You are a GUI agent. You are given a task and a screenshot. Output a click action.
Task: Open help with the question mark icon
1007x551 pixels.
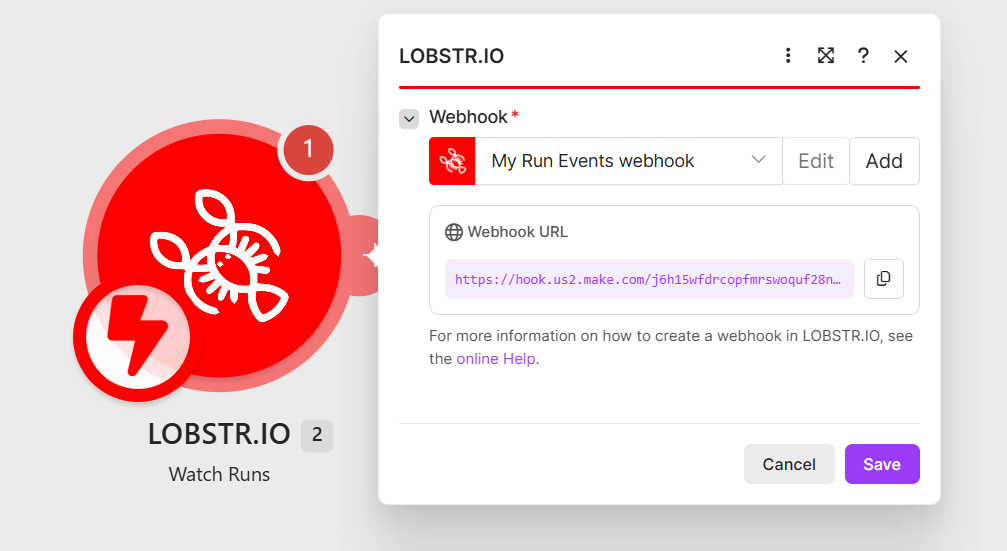click(863, 56)
